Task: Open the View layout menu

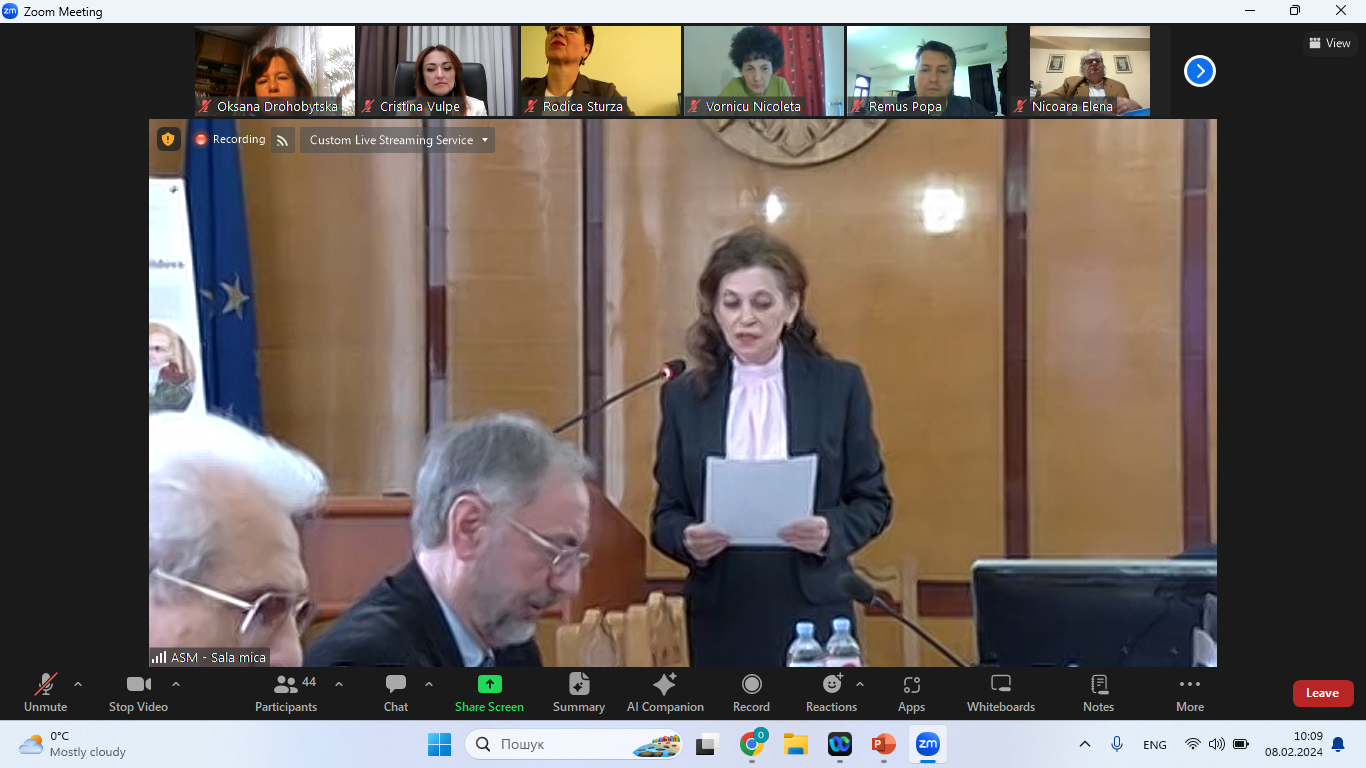Action: tap(1330, 43)
